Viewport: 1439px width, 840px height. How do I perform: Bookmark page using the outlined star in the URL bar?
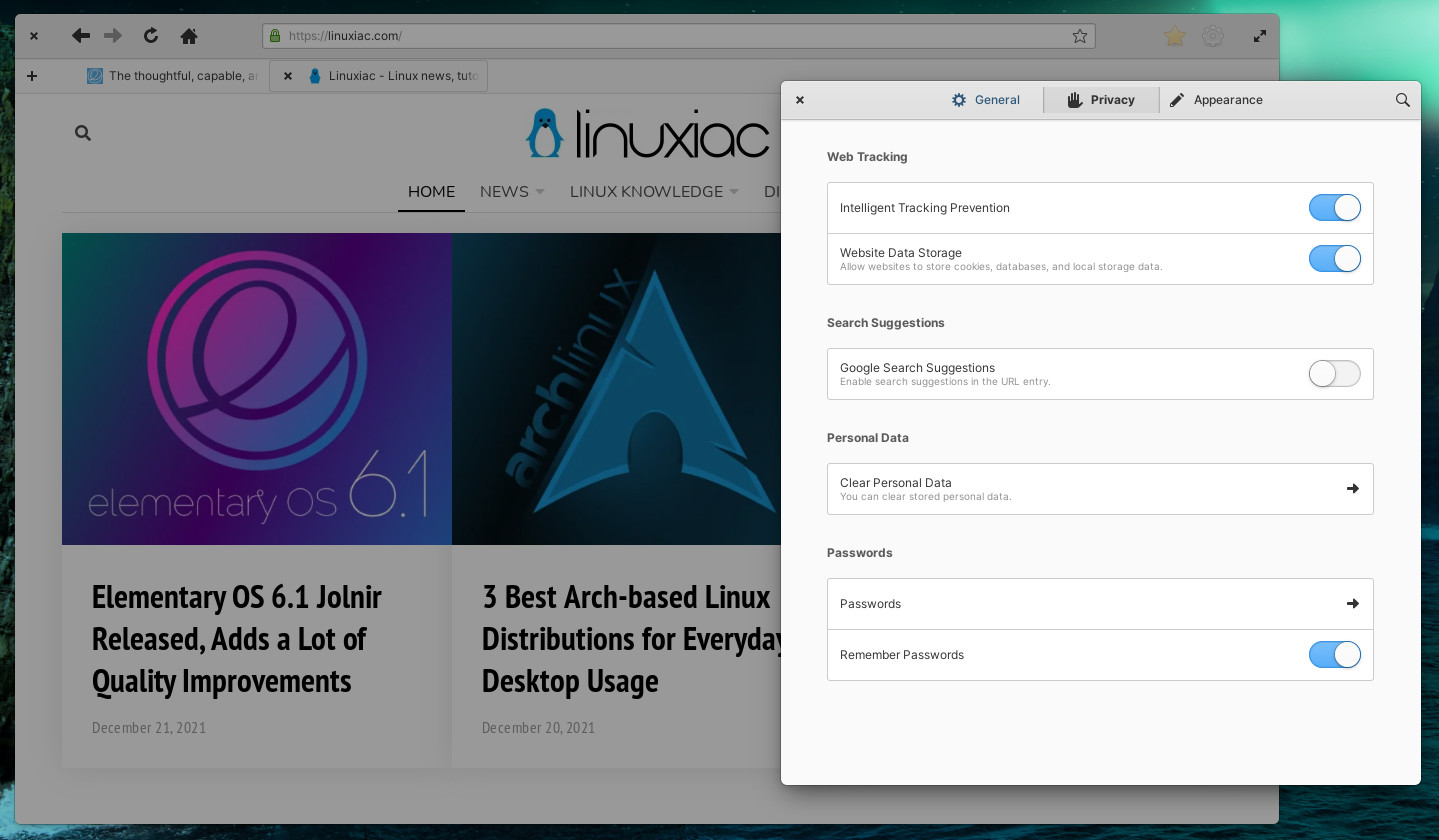1079,36
